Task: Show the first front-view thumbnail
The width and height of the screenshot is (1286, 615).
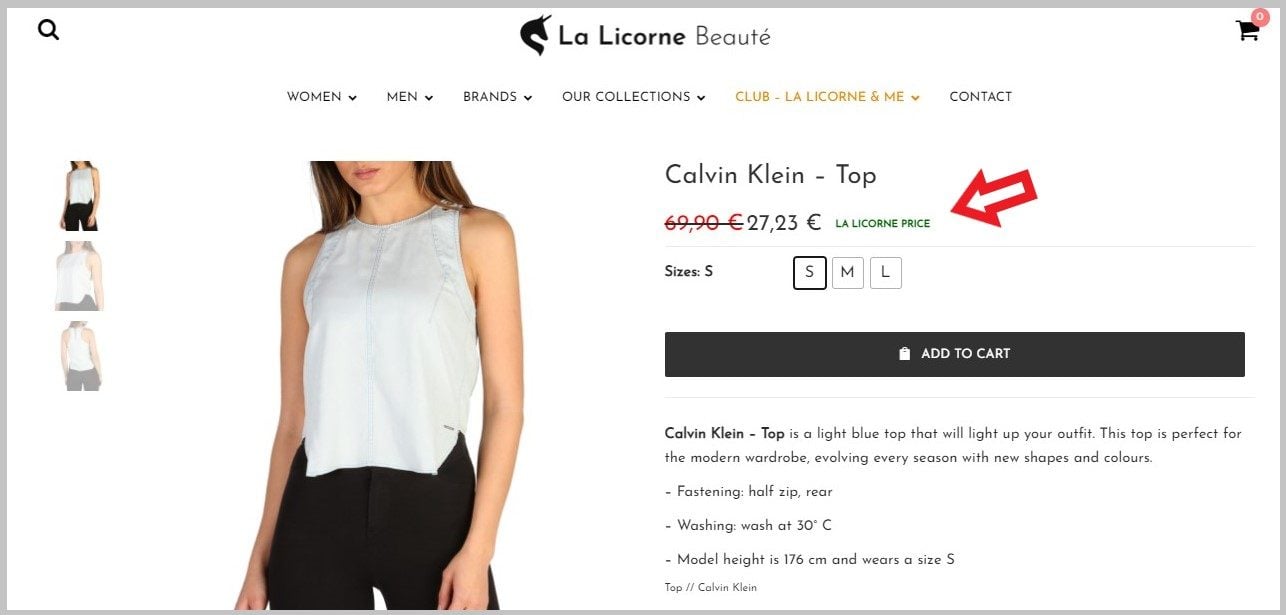Action: [x=79, y=196]
